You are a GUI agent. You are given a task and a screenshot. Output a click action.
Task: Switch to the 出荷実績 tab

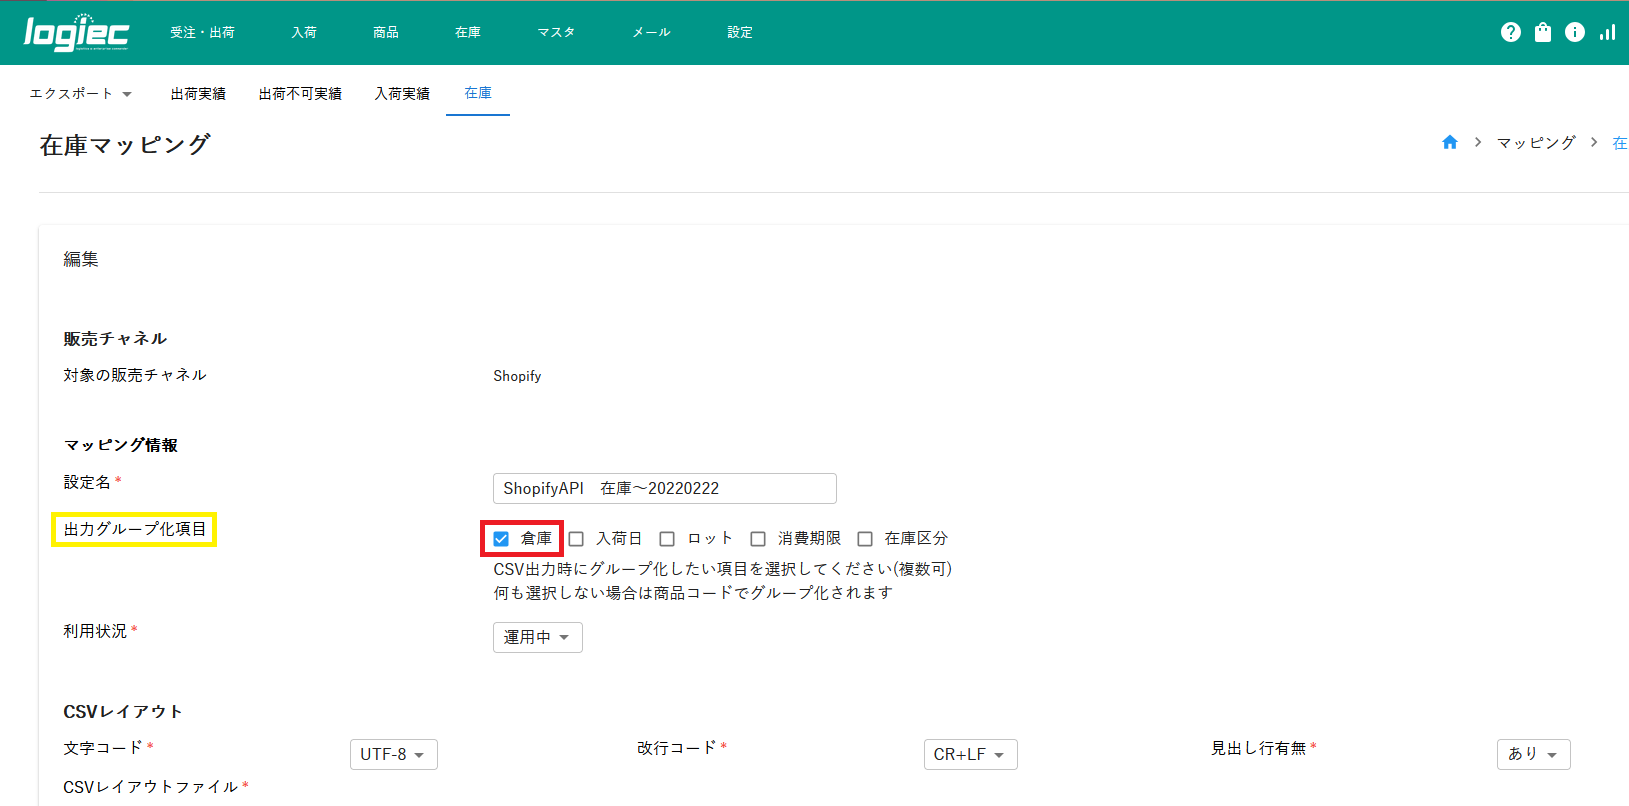198,94
